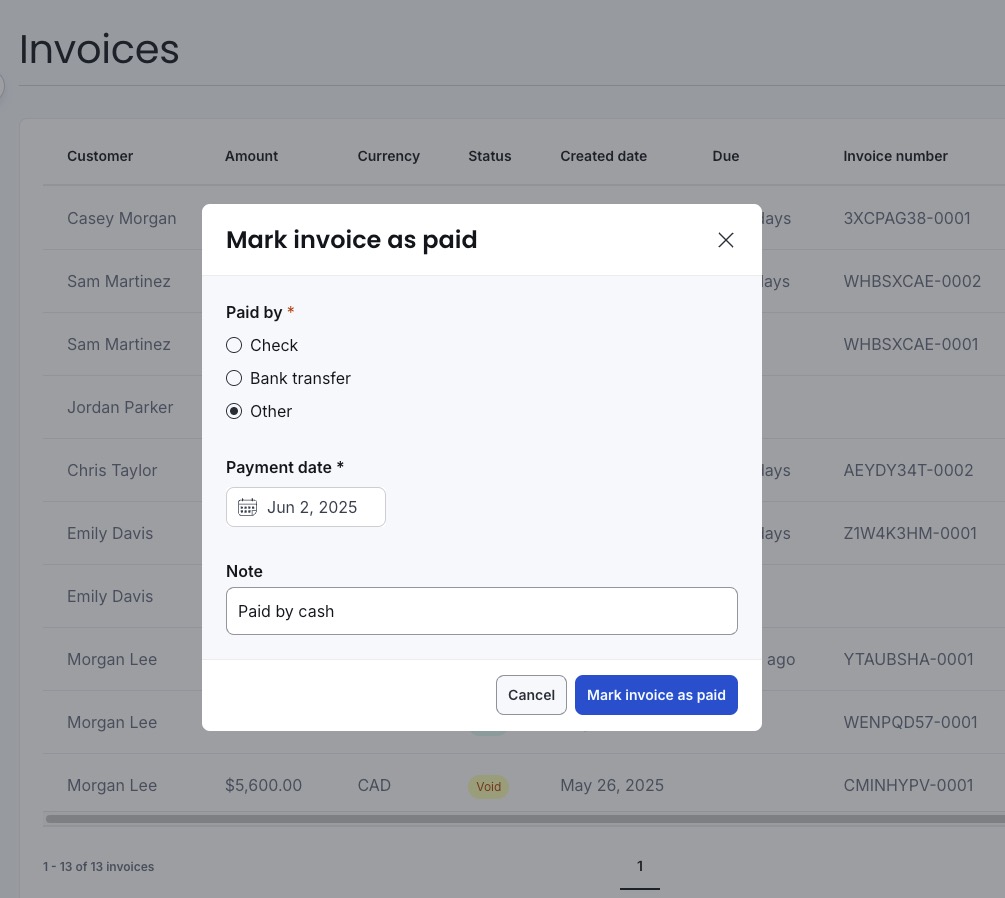Screen dimensions: 1005x898
Task: Go to pagination page 1
Action: point(640,867)
